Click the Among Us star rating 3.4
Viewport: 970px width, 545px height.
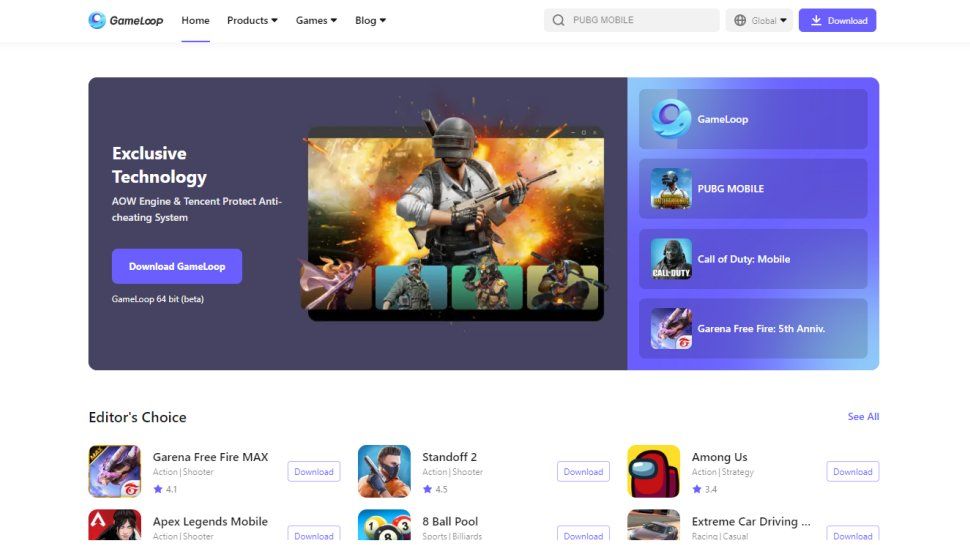(x=705, y=489)
